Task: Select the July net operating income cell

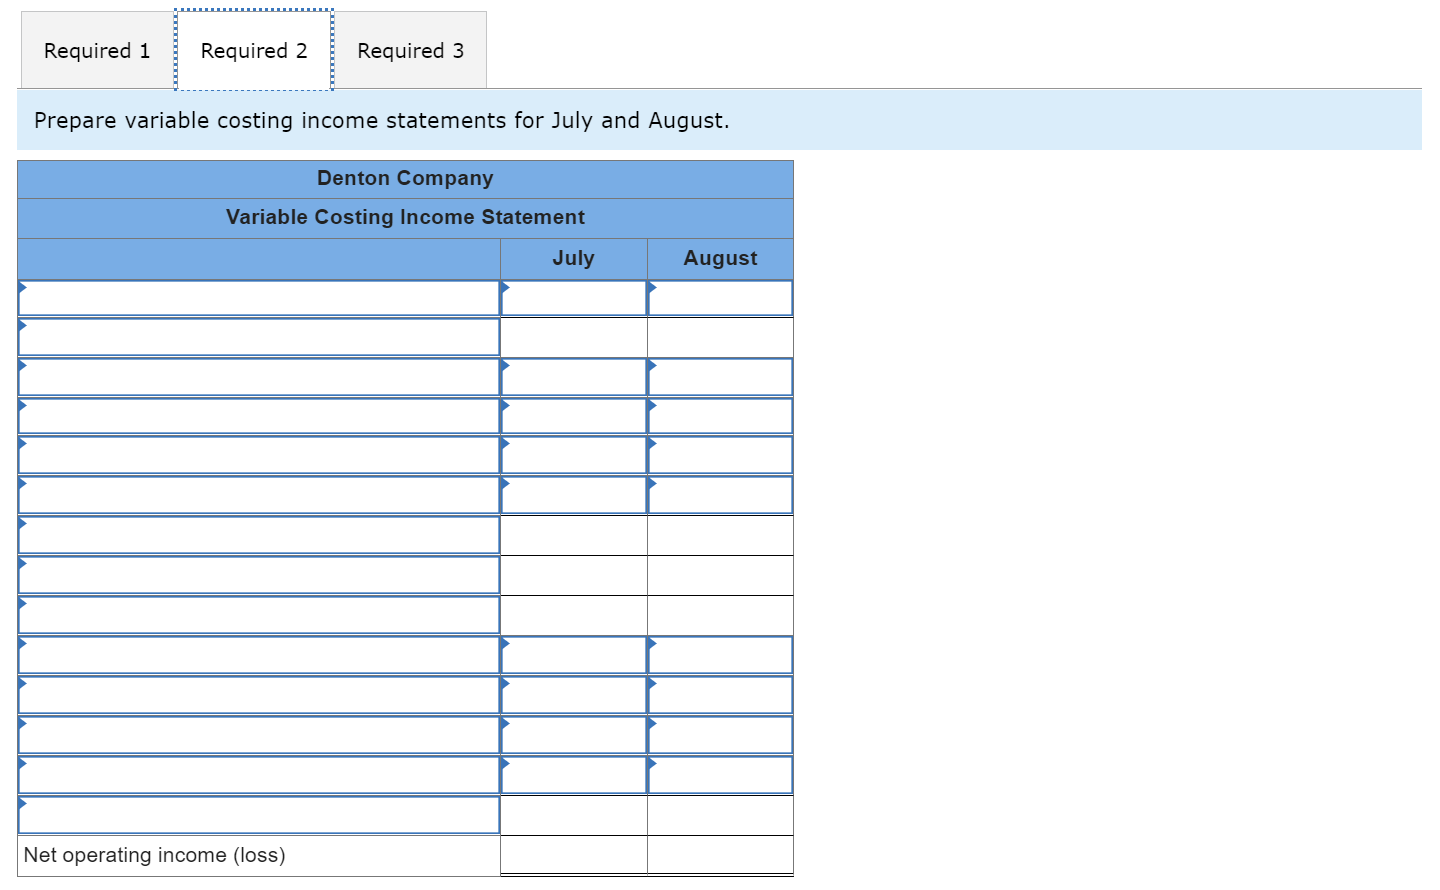Action: (574, 855)
